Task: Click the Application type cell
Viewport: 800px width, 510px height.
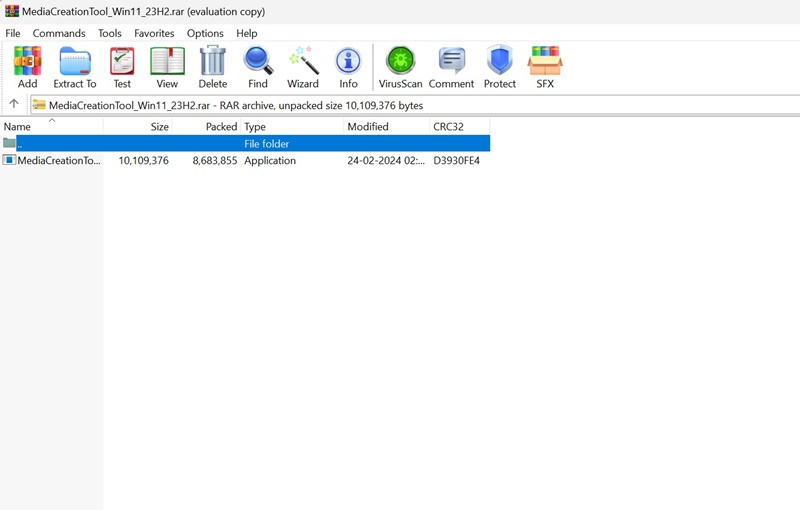Action: [270, 160]
